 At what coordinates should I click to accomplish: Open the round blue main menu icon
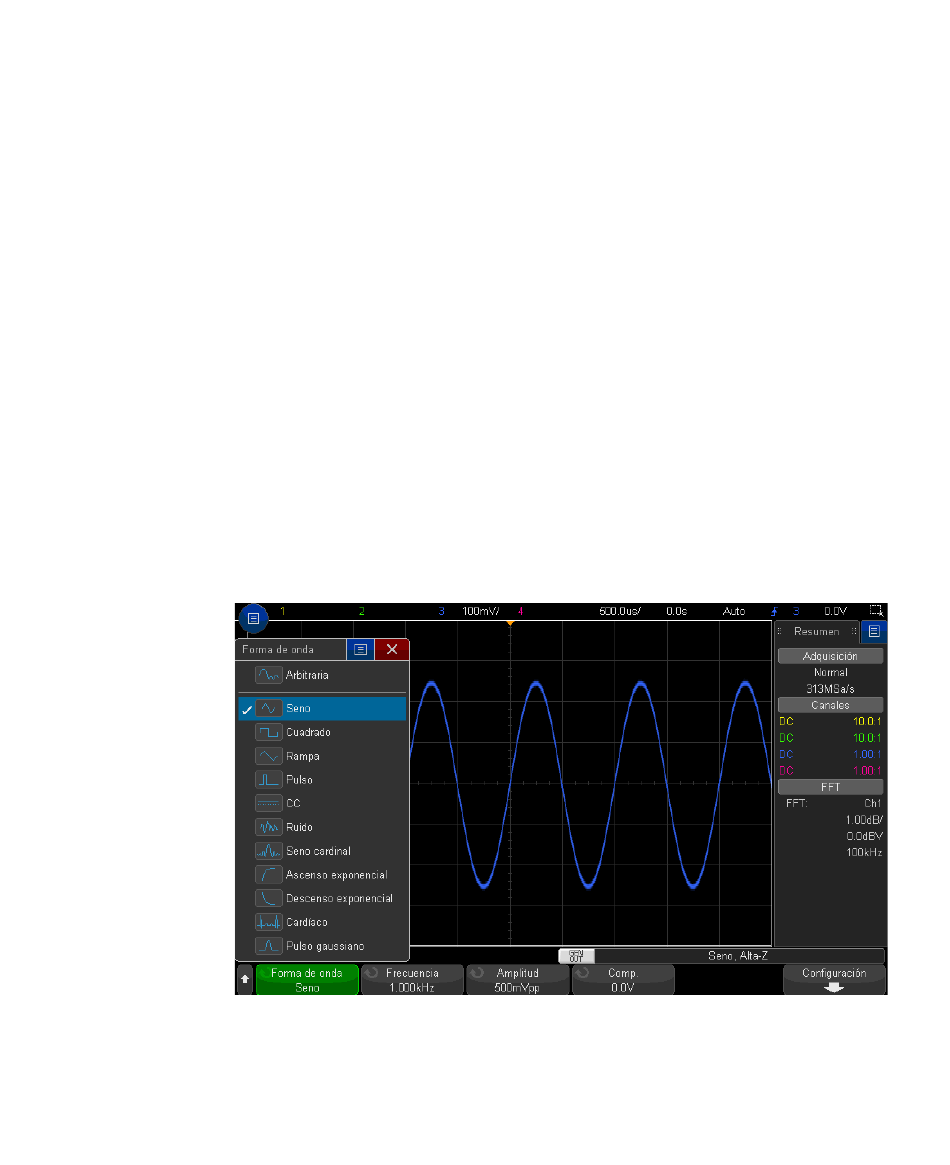(253, 618)
